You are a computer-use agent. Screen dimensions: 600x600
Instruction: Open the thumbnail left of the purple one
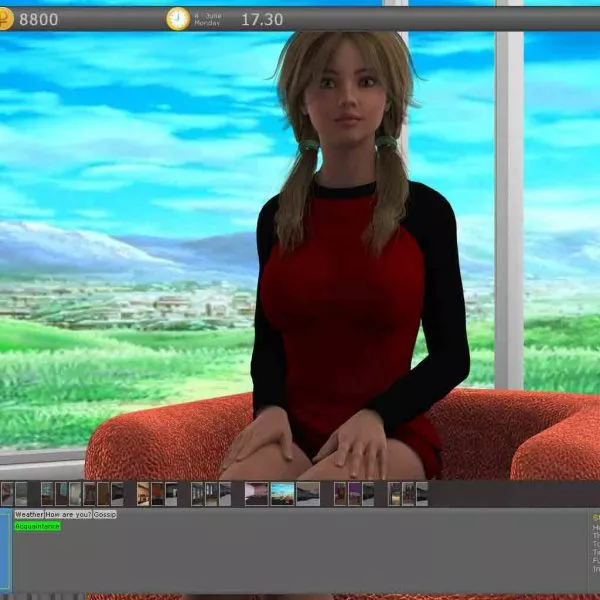(x=340, y=493)
